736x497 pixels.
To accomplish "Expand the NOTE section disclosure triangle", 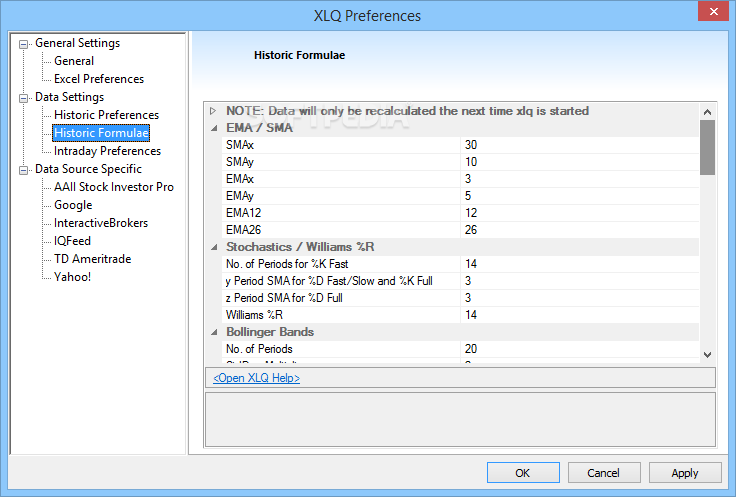I will (x=213, y=111).
